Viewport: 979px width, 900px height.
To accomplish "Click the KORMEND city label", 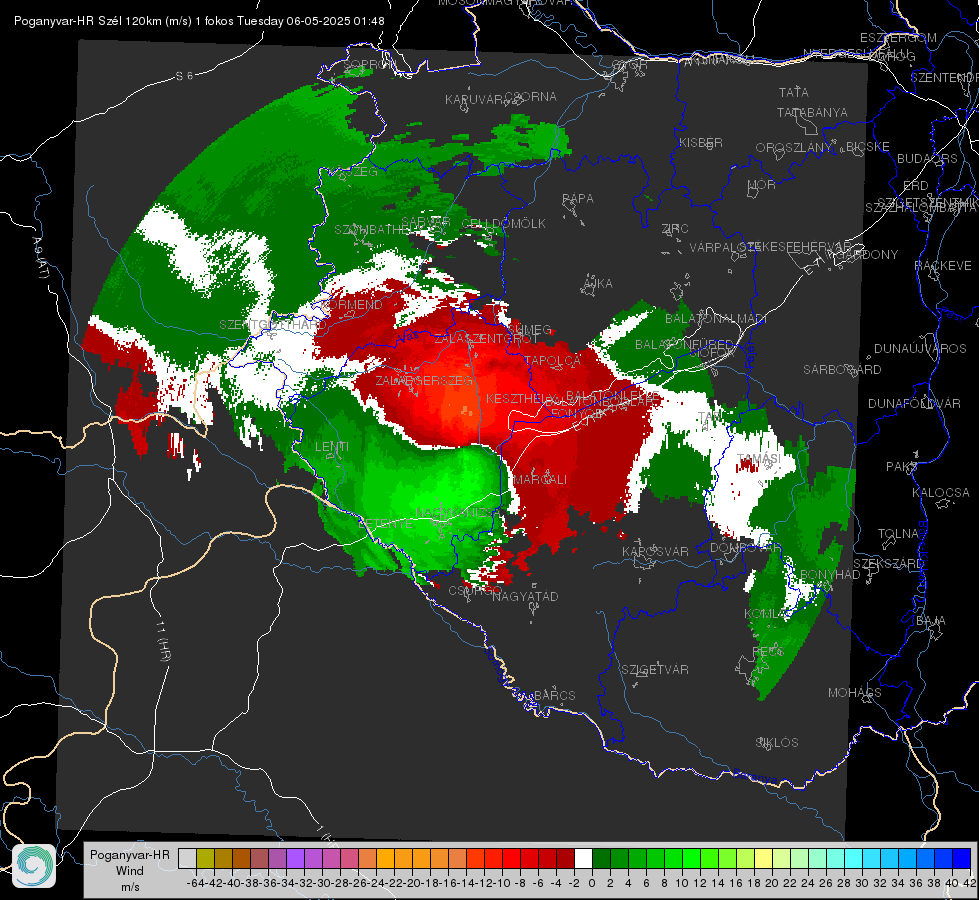I will click(x=352, y=305).
